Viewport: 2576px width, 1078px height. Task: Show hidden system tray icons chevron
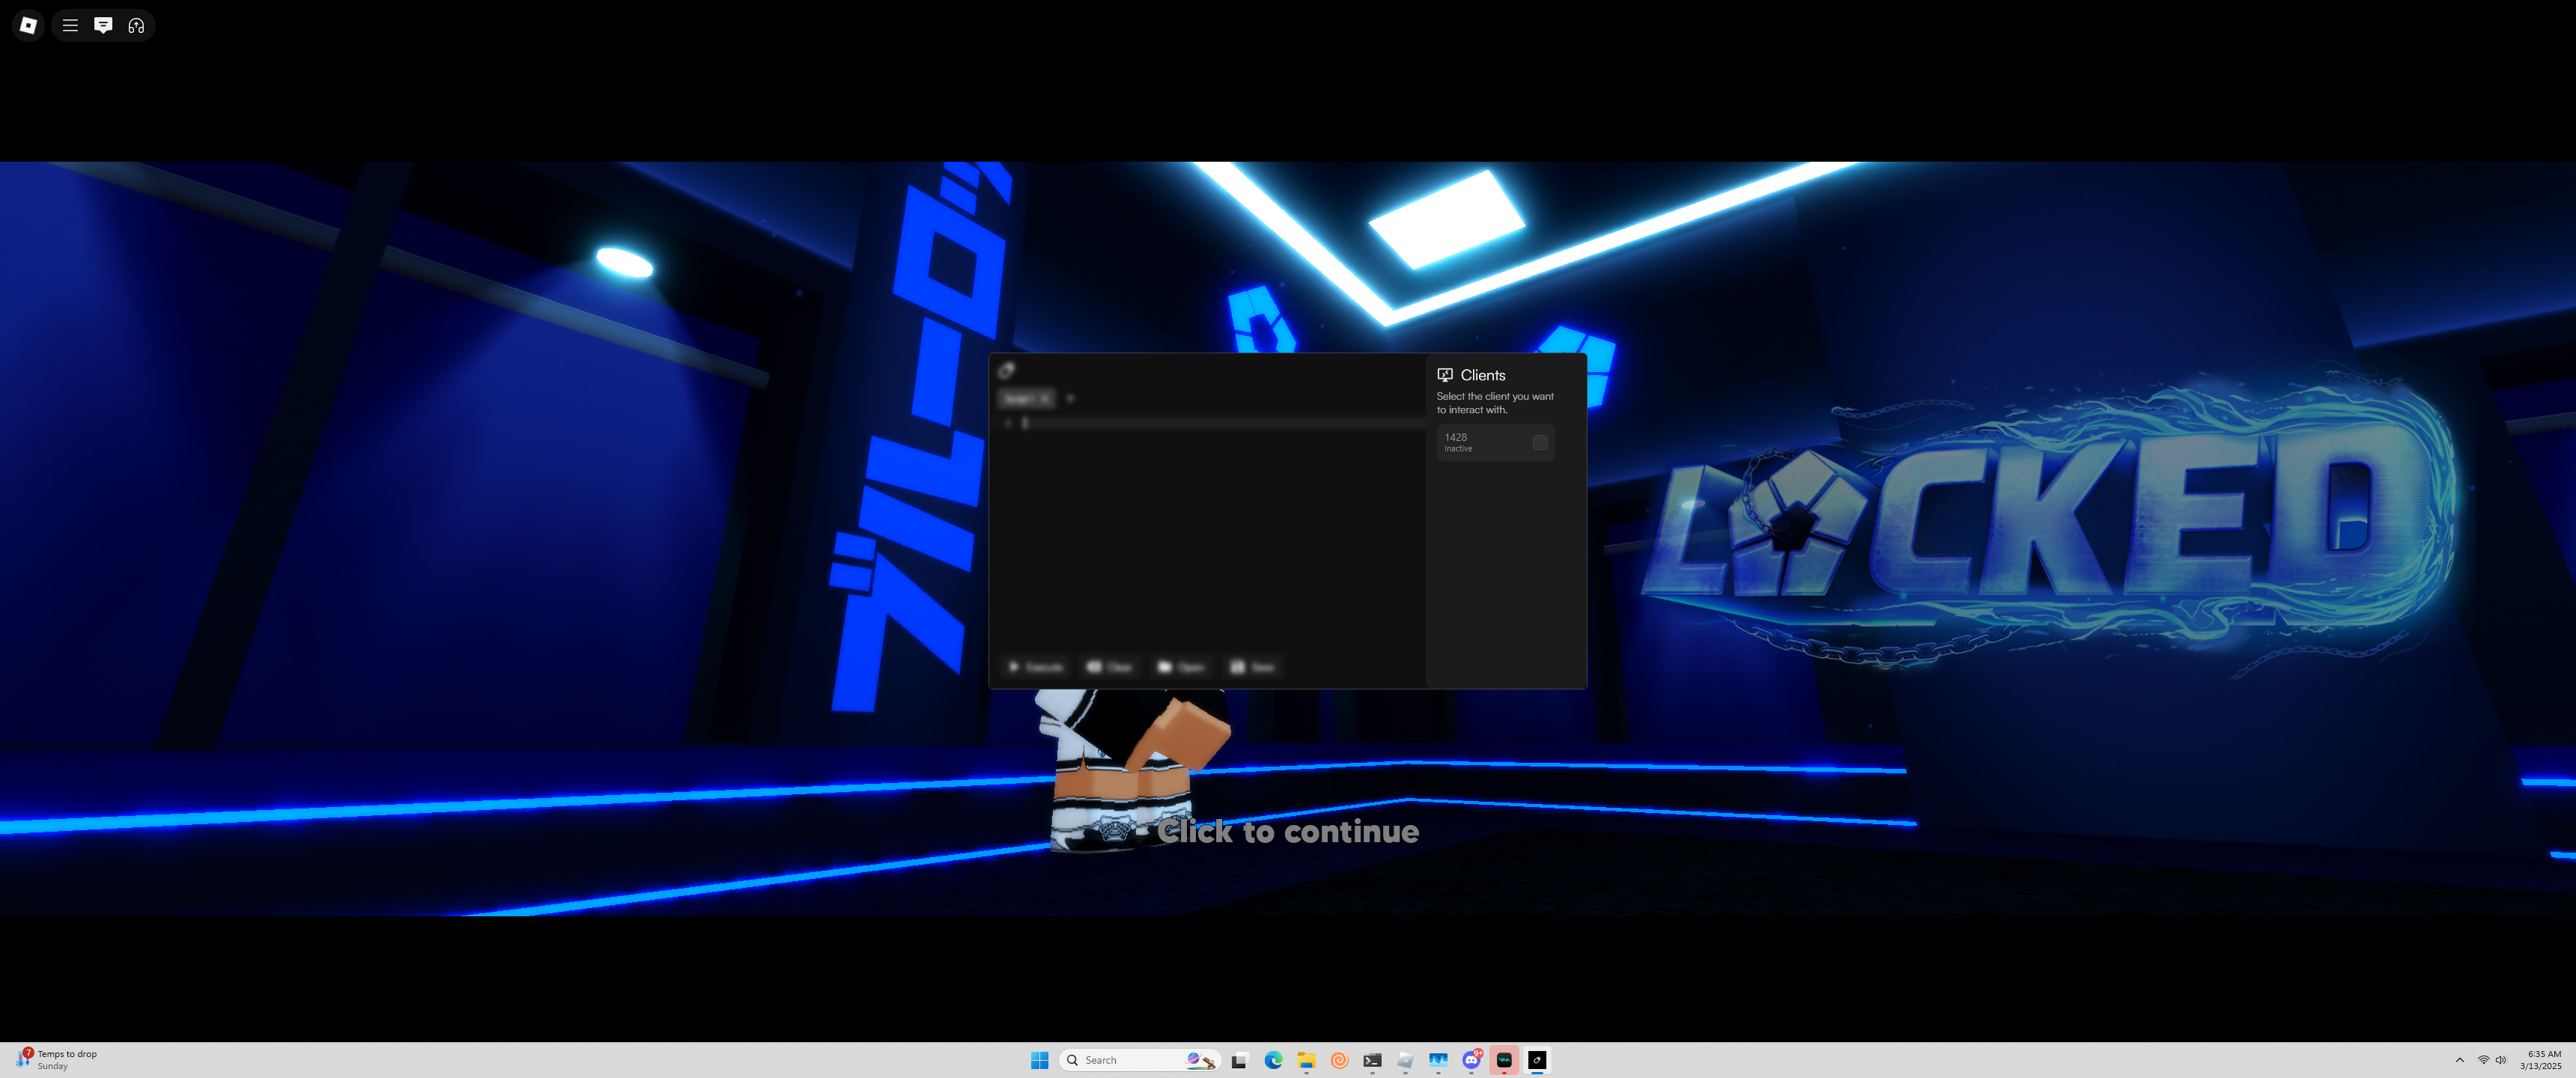[x=2459, y=1060]
